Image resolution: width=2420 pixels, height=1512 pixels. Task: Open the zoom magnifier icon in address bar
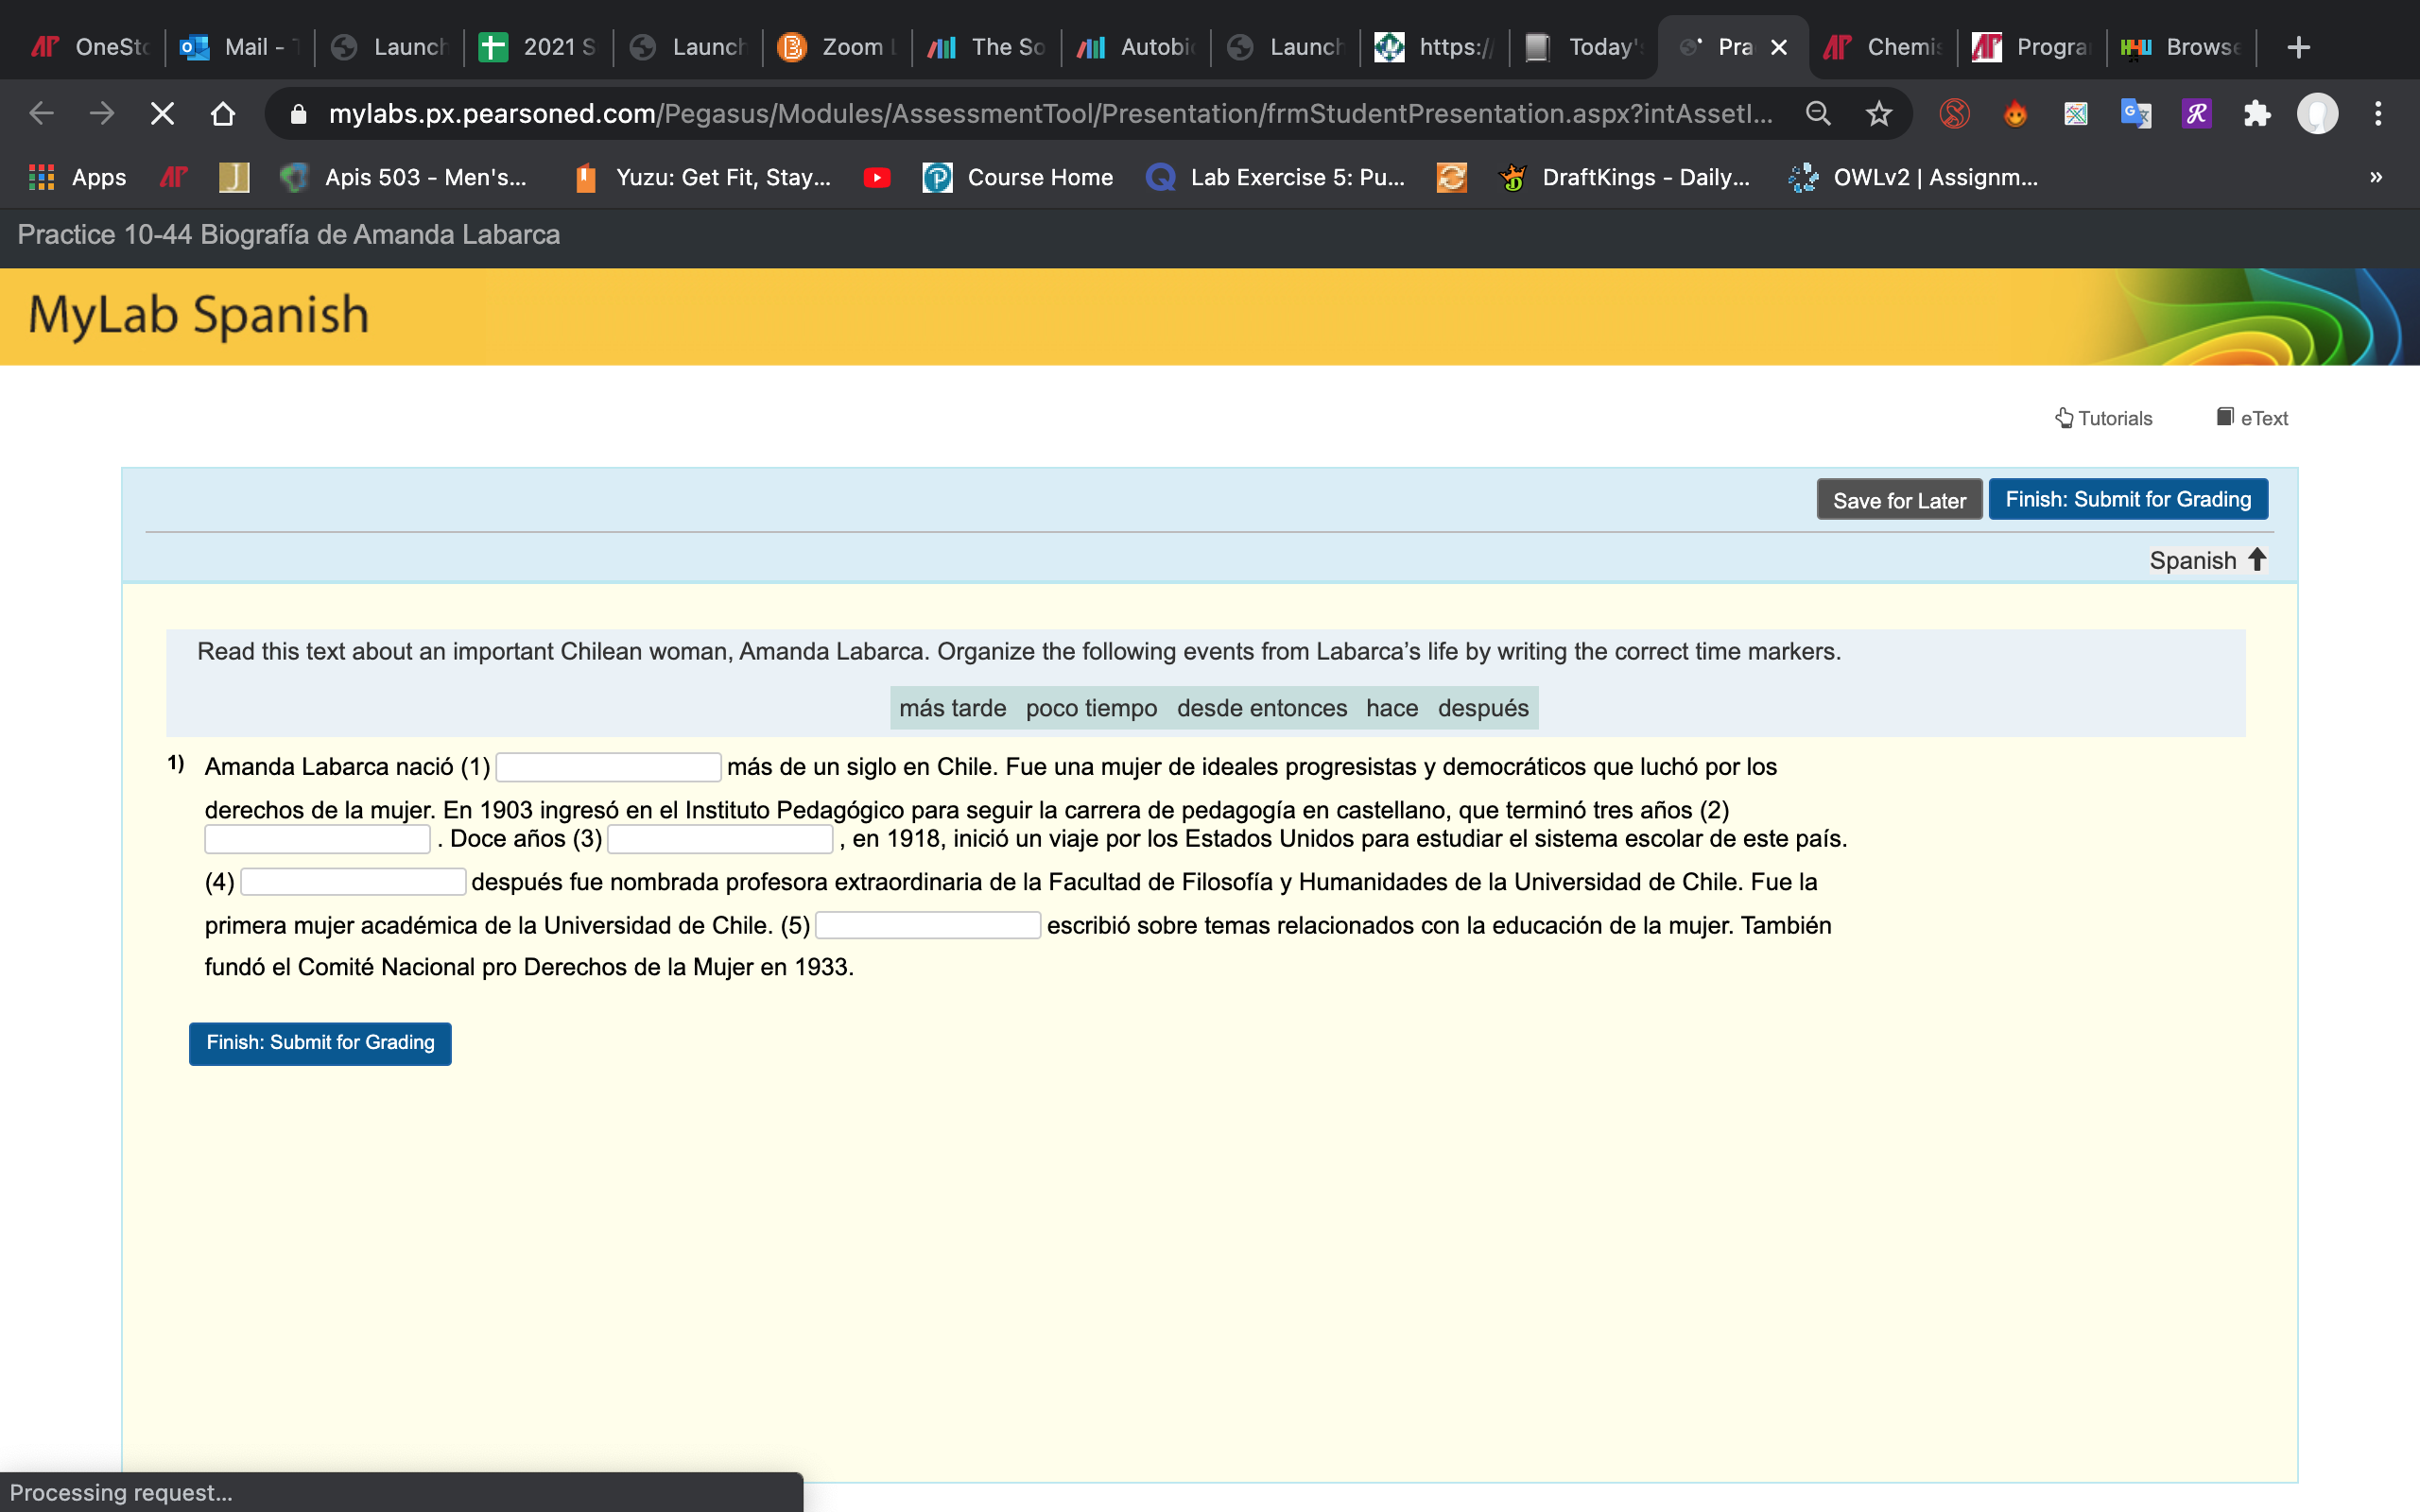click(1818, 114)
